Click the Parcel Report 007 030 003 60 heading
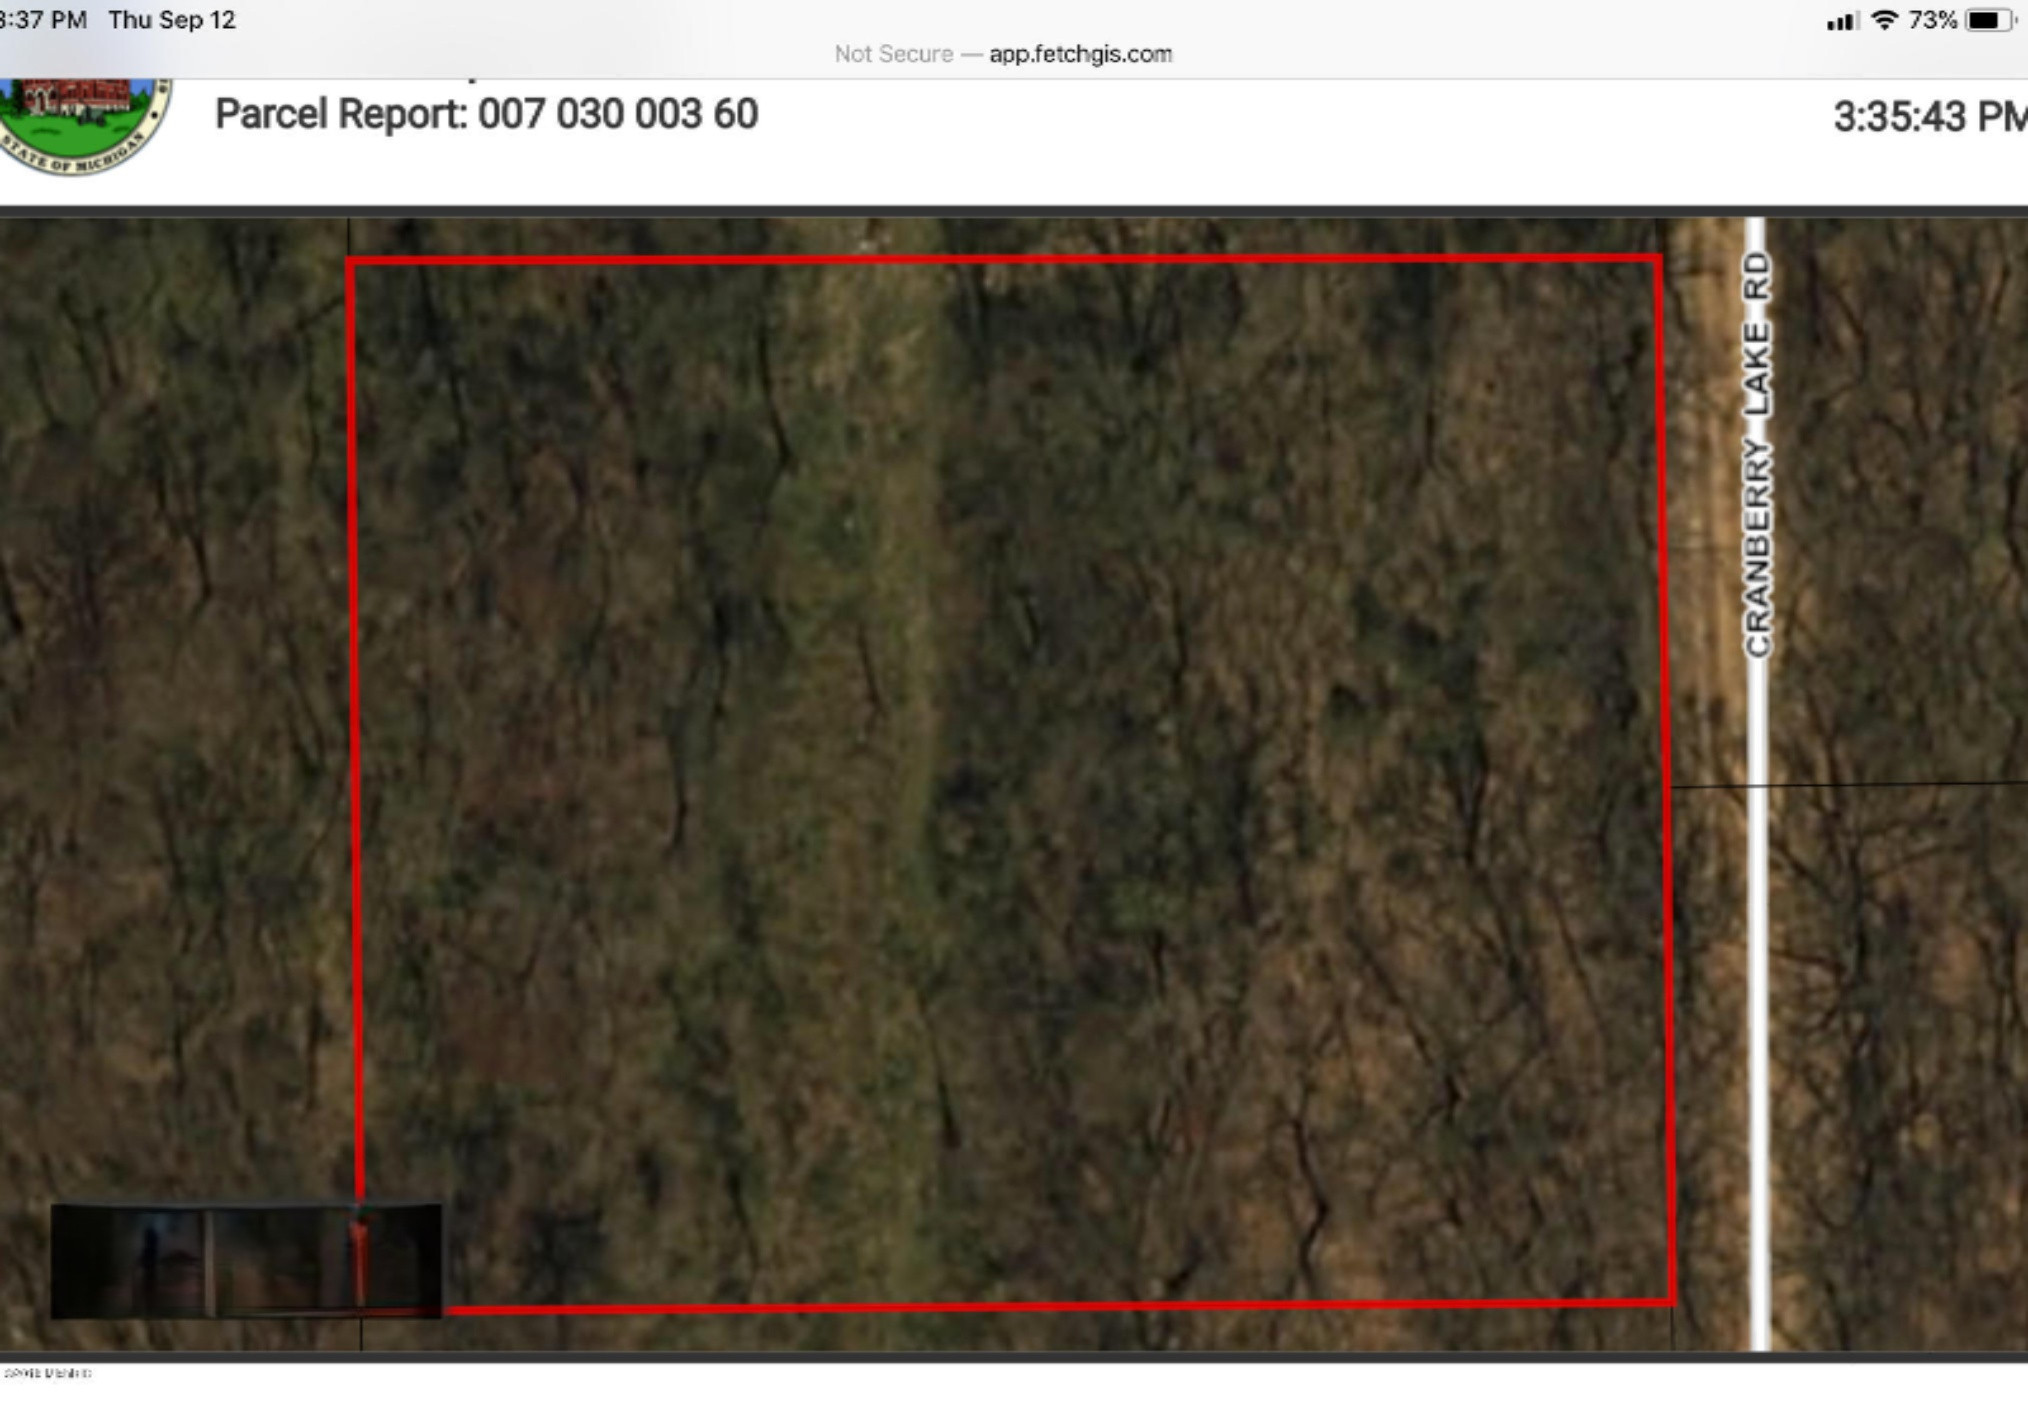This screenshot has height=1420, width=2028. 486,114
